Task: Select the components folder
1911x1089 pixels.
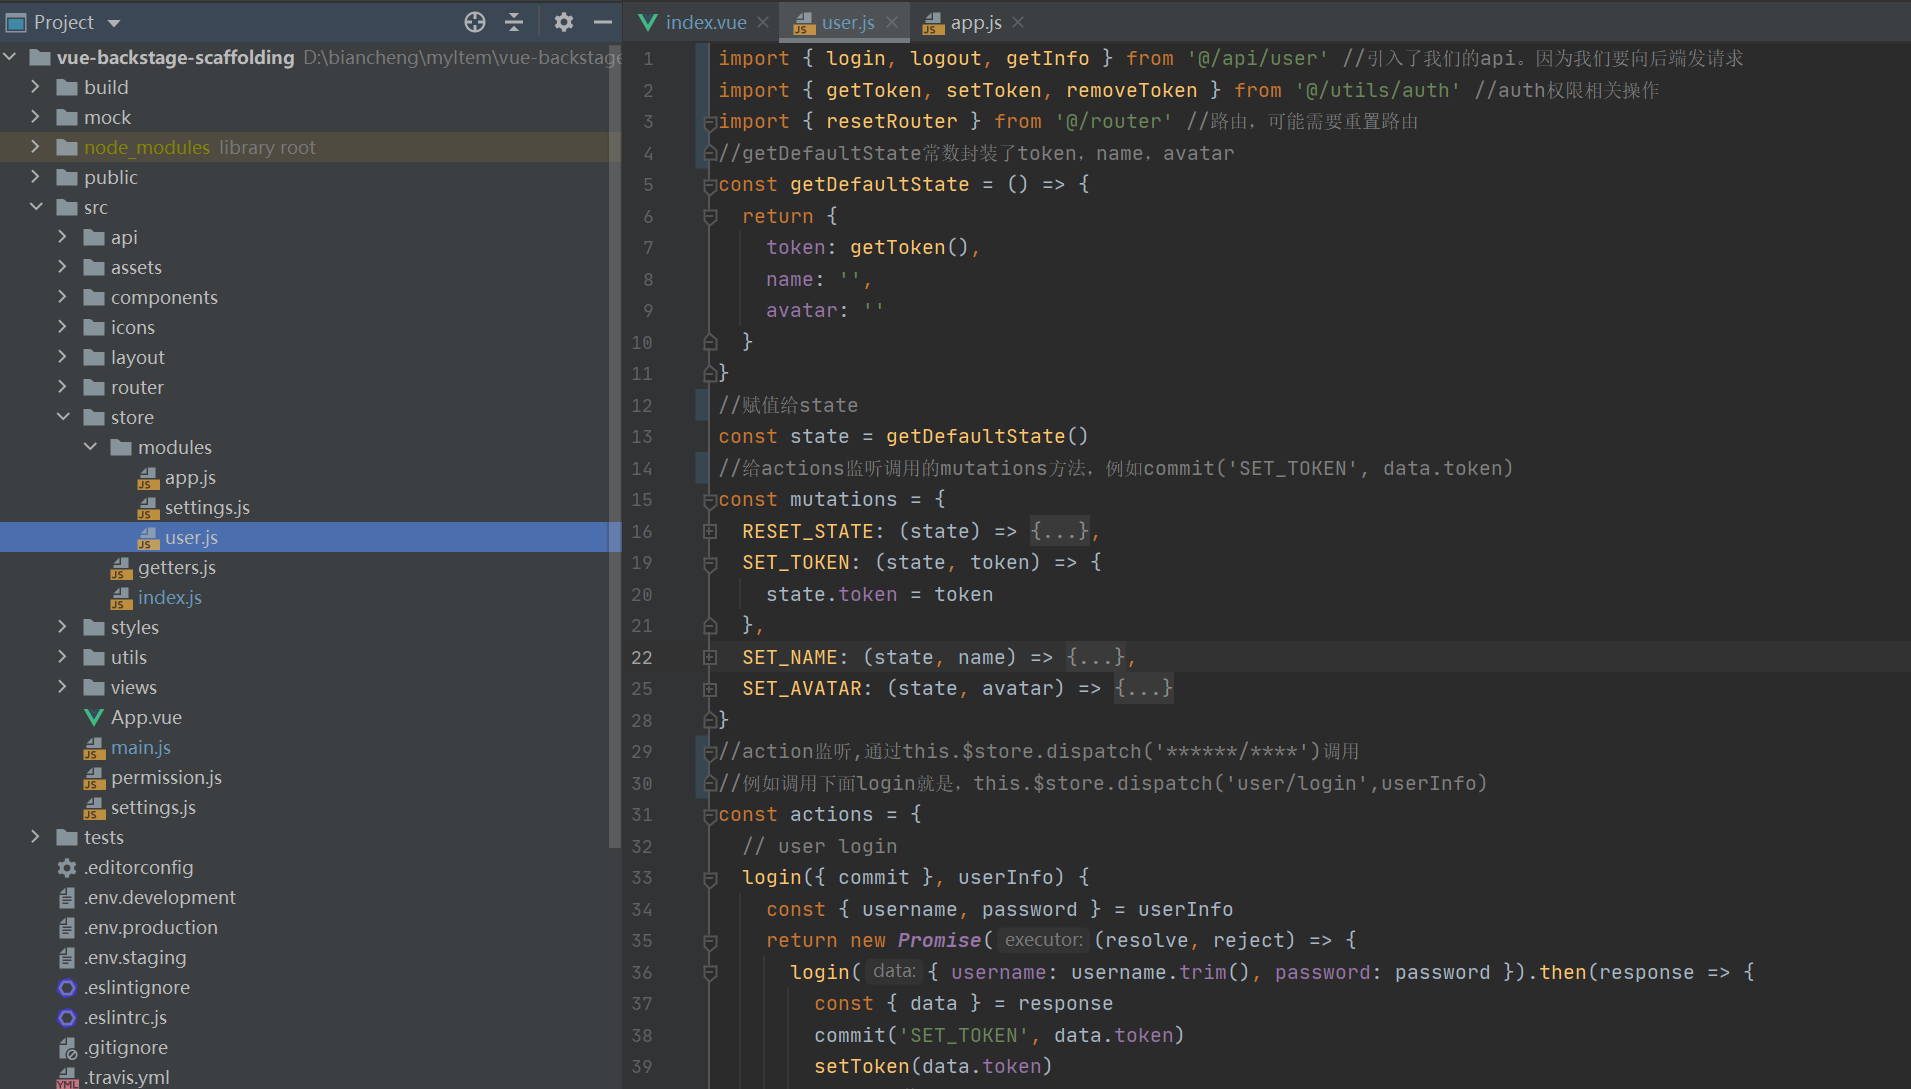Action: tap(164, 297)
